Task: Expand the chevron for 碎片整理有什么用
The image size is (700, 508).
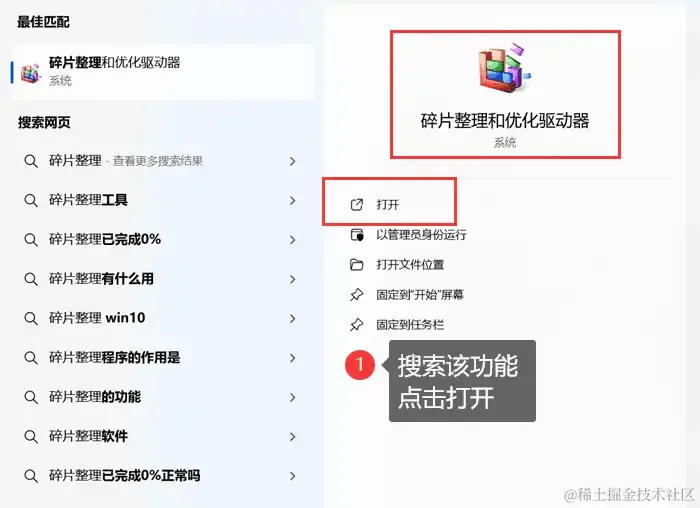Action: [x=292, y=279]
